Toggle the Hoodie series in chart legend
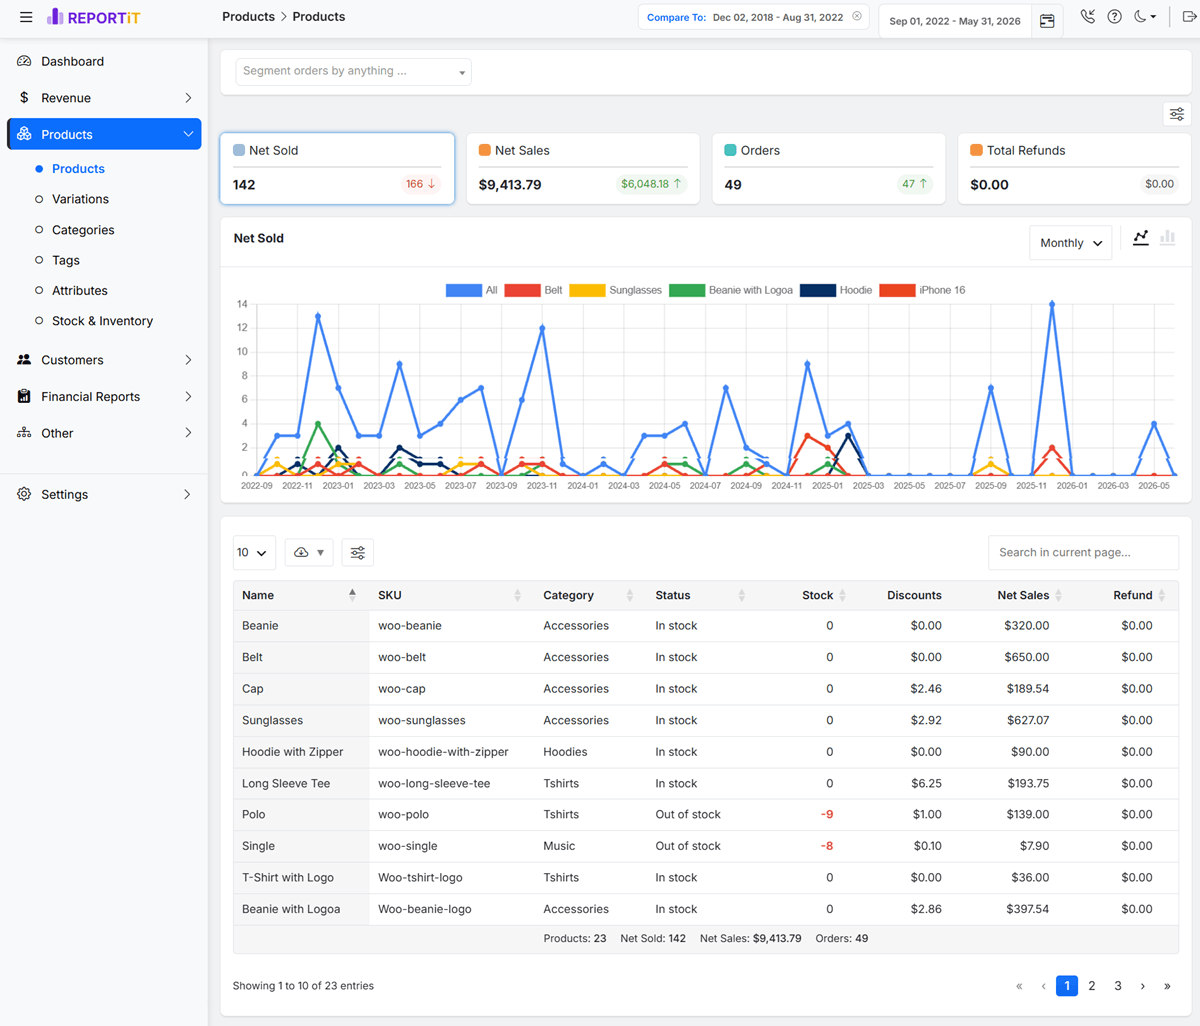Image resolution: width=1200 pixels, height=1026 pixels. click(x=836, y=290)
